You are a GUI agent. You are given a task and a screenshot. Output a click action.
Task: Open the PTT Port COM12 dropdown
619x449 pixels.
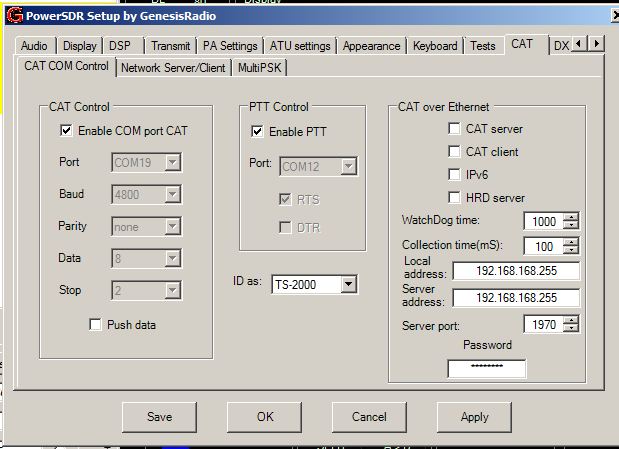point(349,166)
